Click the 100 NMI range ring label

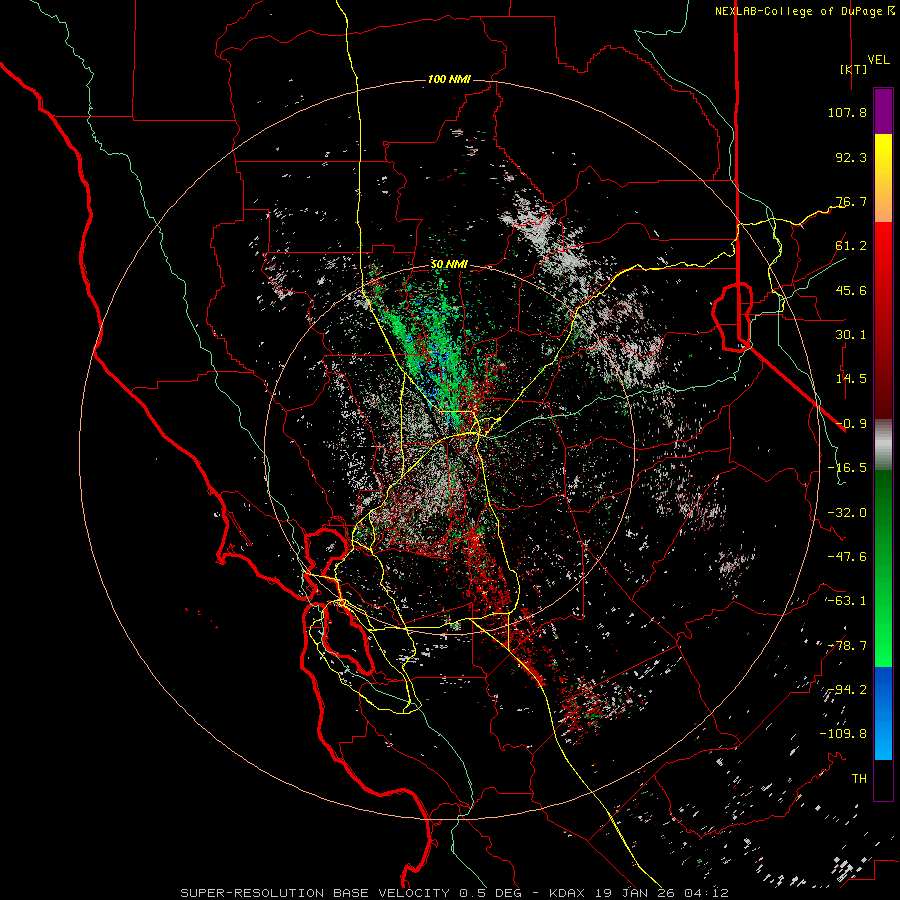(x=449, y=79)
